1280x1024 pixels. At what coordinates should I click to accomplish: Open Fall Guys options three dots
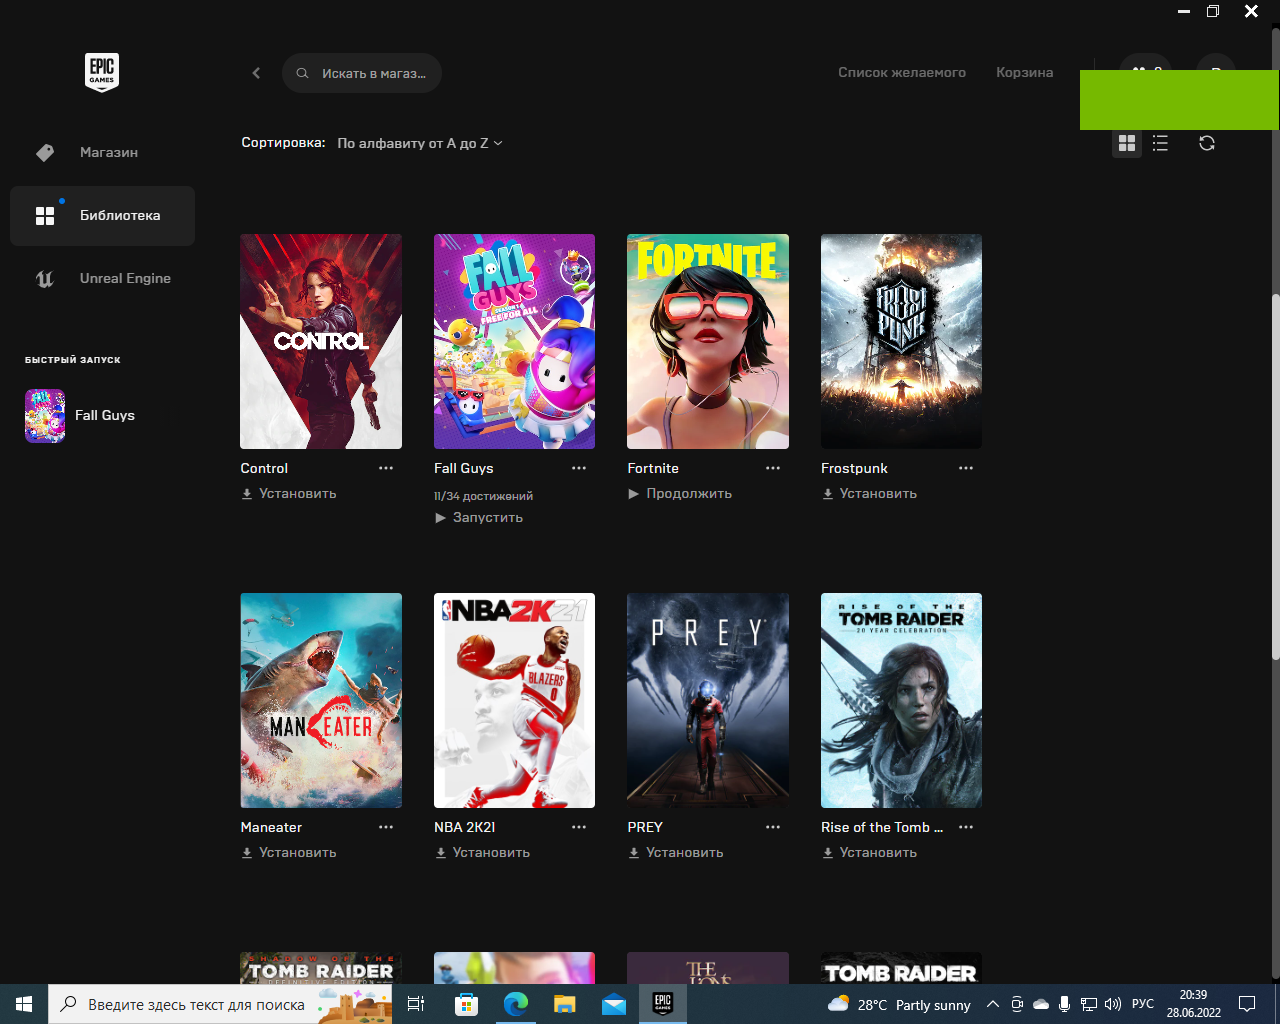coord(579,468)
